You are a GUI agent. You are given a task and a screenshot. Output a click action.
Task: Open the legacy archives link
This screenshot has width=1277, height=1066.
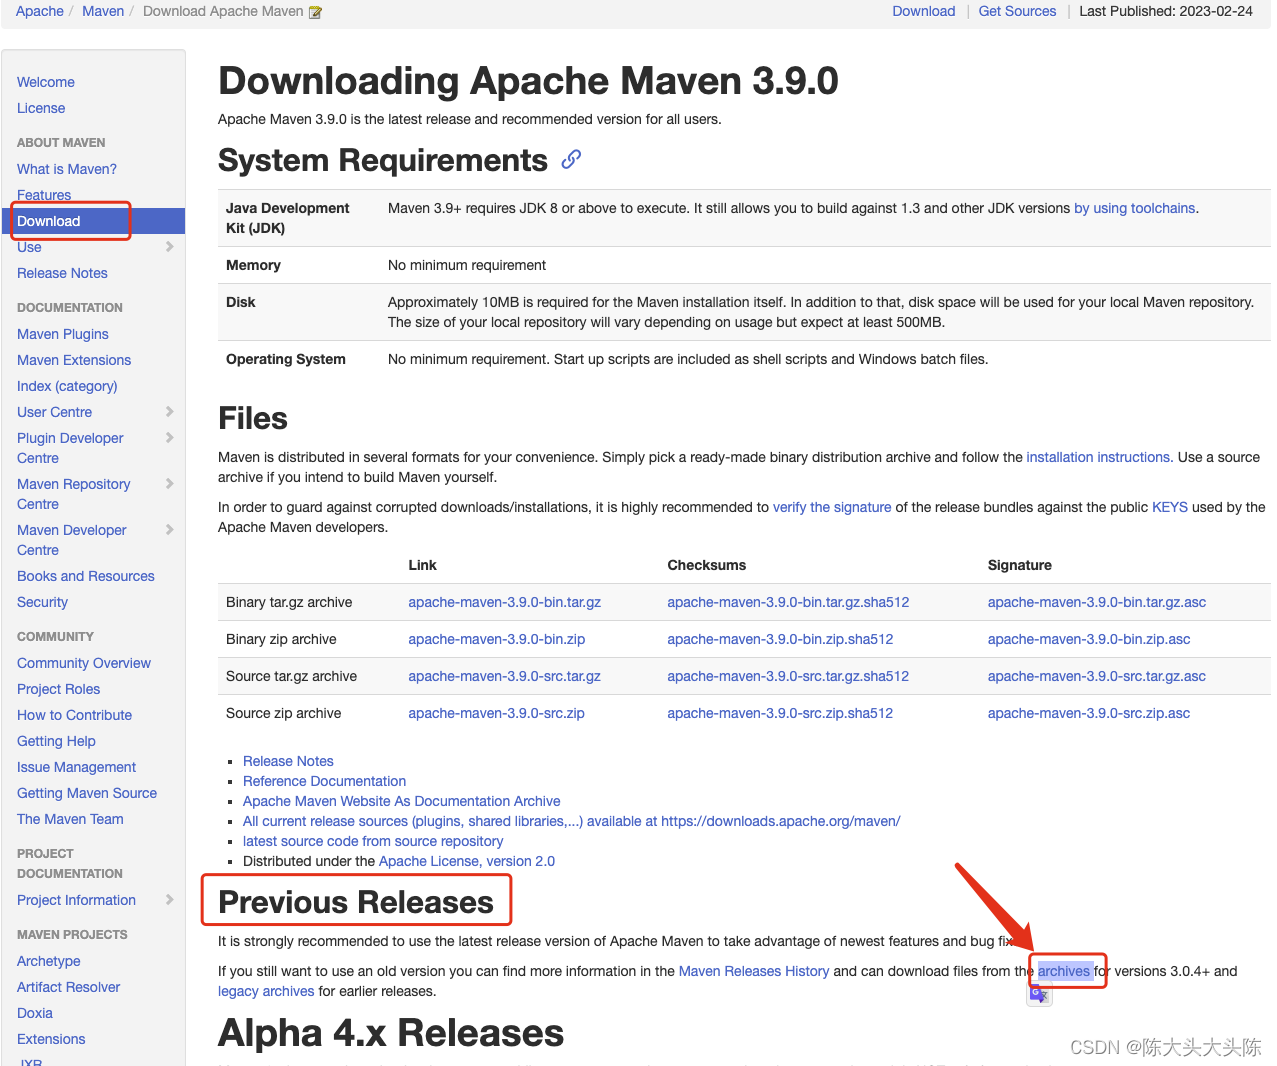click(266, 991)
